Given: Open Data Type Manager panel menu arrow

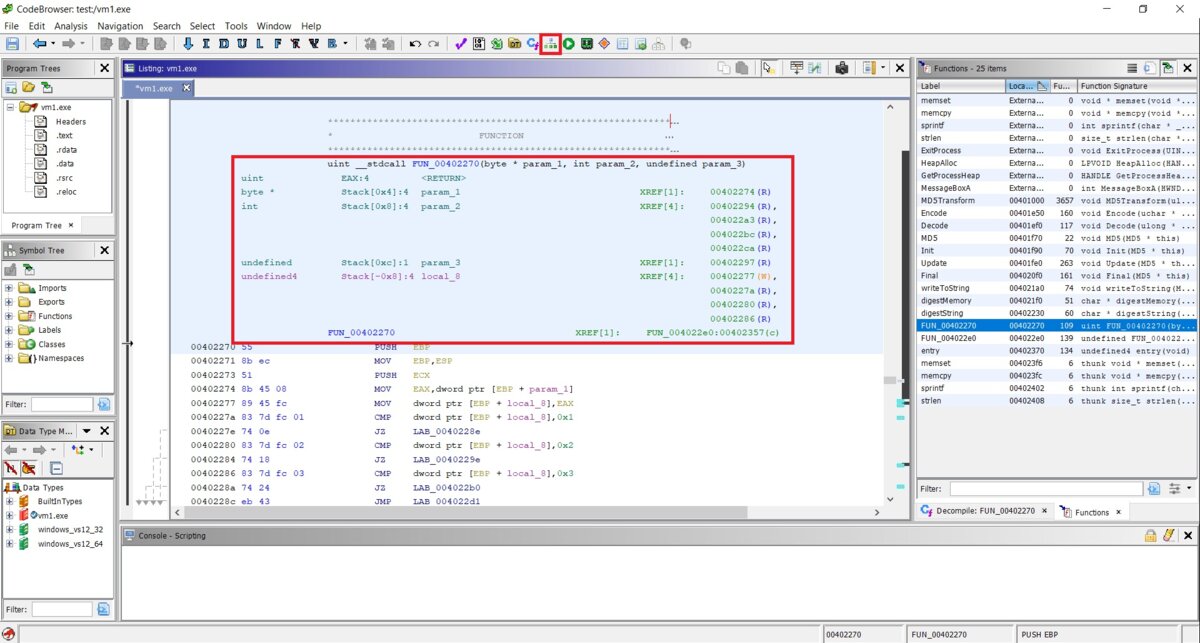Looking at the screenshot, I should point(86,431).
